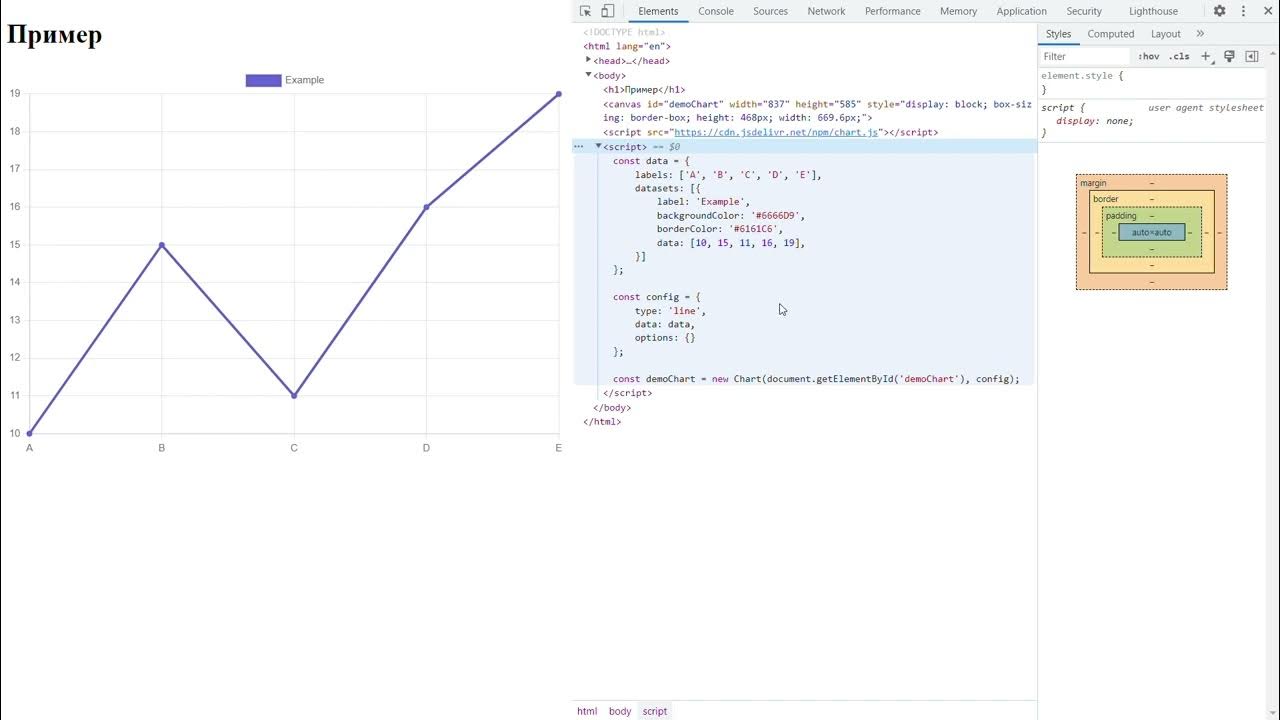The height and width of the screenshot is (720, 1280).
Task: Click the display: none declaration
Action: 1095,121
